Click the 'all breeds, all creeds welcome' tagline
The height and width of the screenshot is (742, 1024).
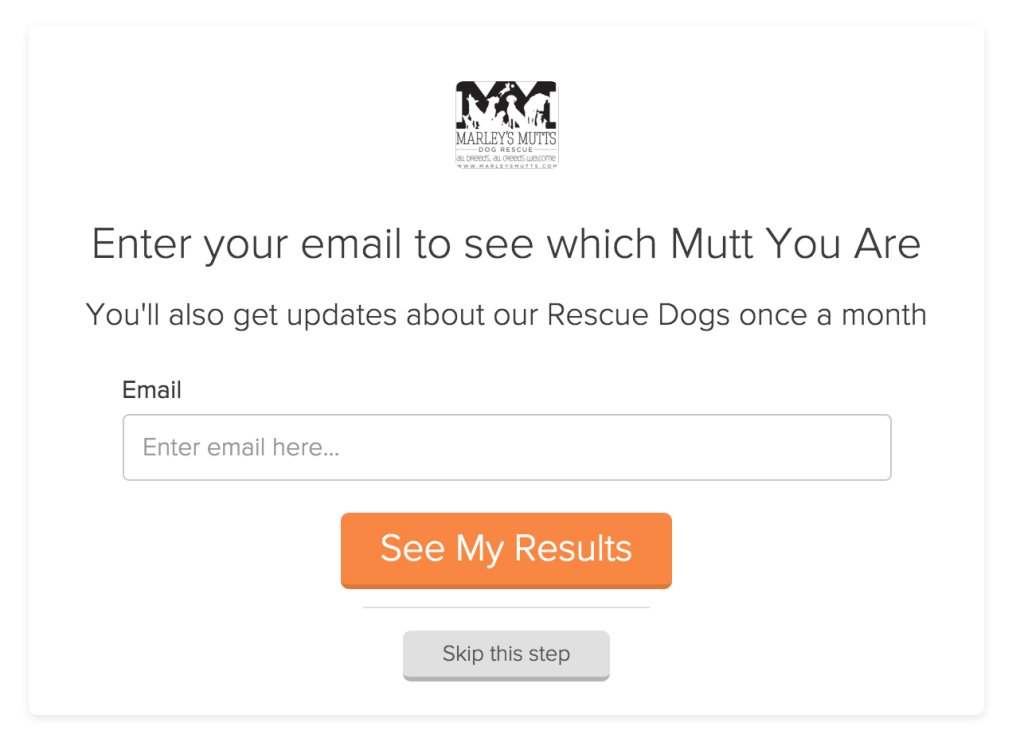click(x=507, y=158)
